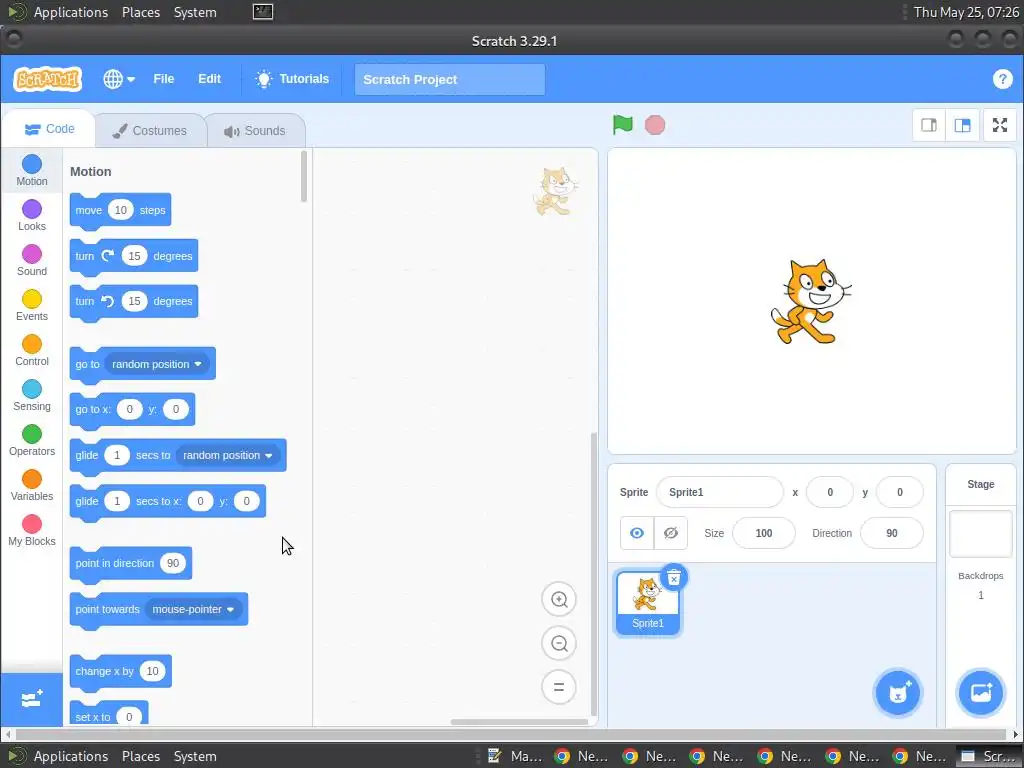
Task: Click the sprite y coordinate field
Action: coord(899,492)
